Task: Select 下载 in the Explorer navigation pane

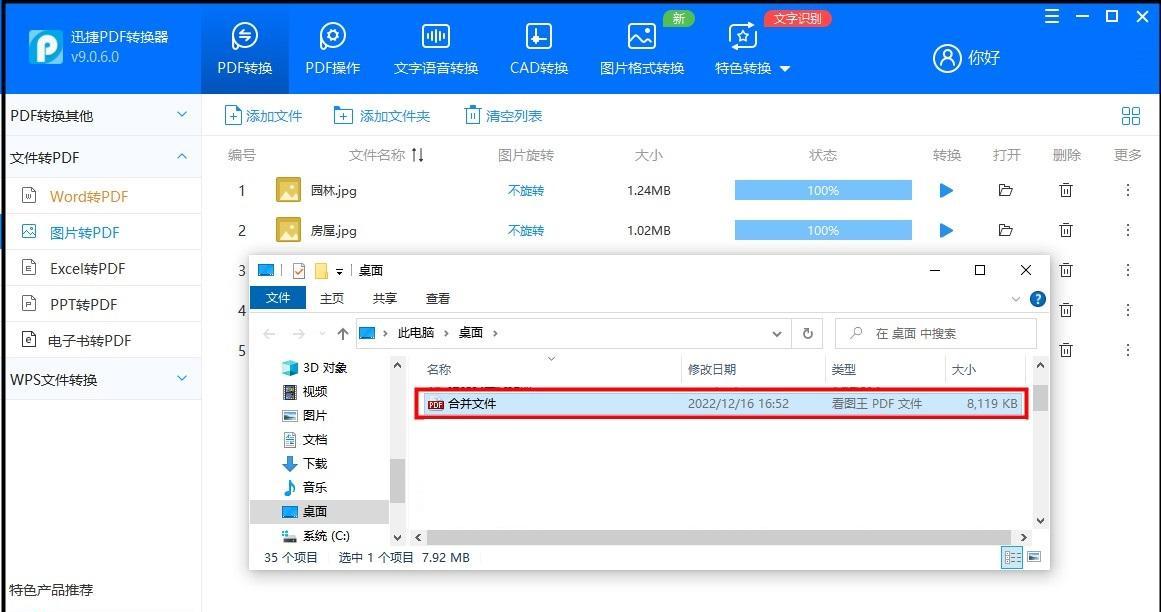Action: point(305,463)
